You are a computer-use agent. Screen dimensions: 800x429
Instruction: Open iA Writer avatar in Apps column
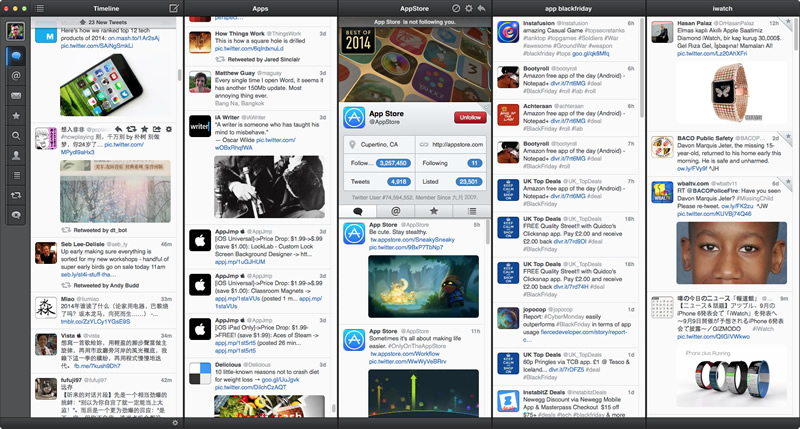199,126
